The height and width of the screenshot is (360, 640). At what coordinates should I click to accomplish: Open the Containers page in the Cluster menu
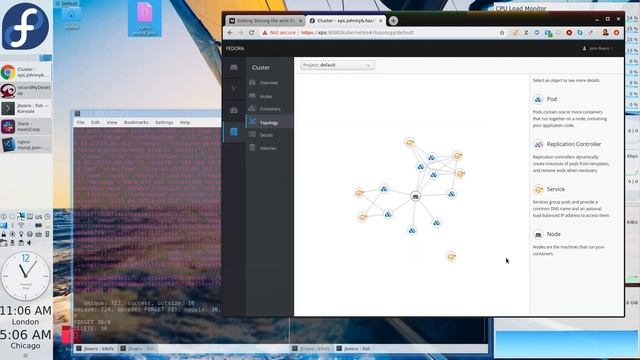(269, 109)
